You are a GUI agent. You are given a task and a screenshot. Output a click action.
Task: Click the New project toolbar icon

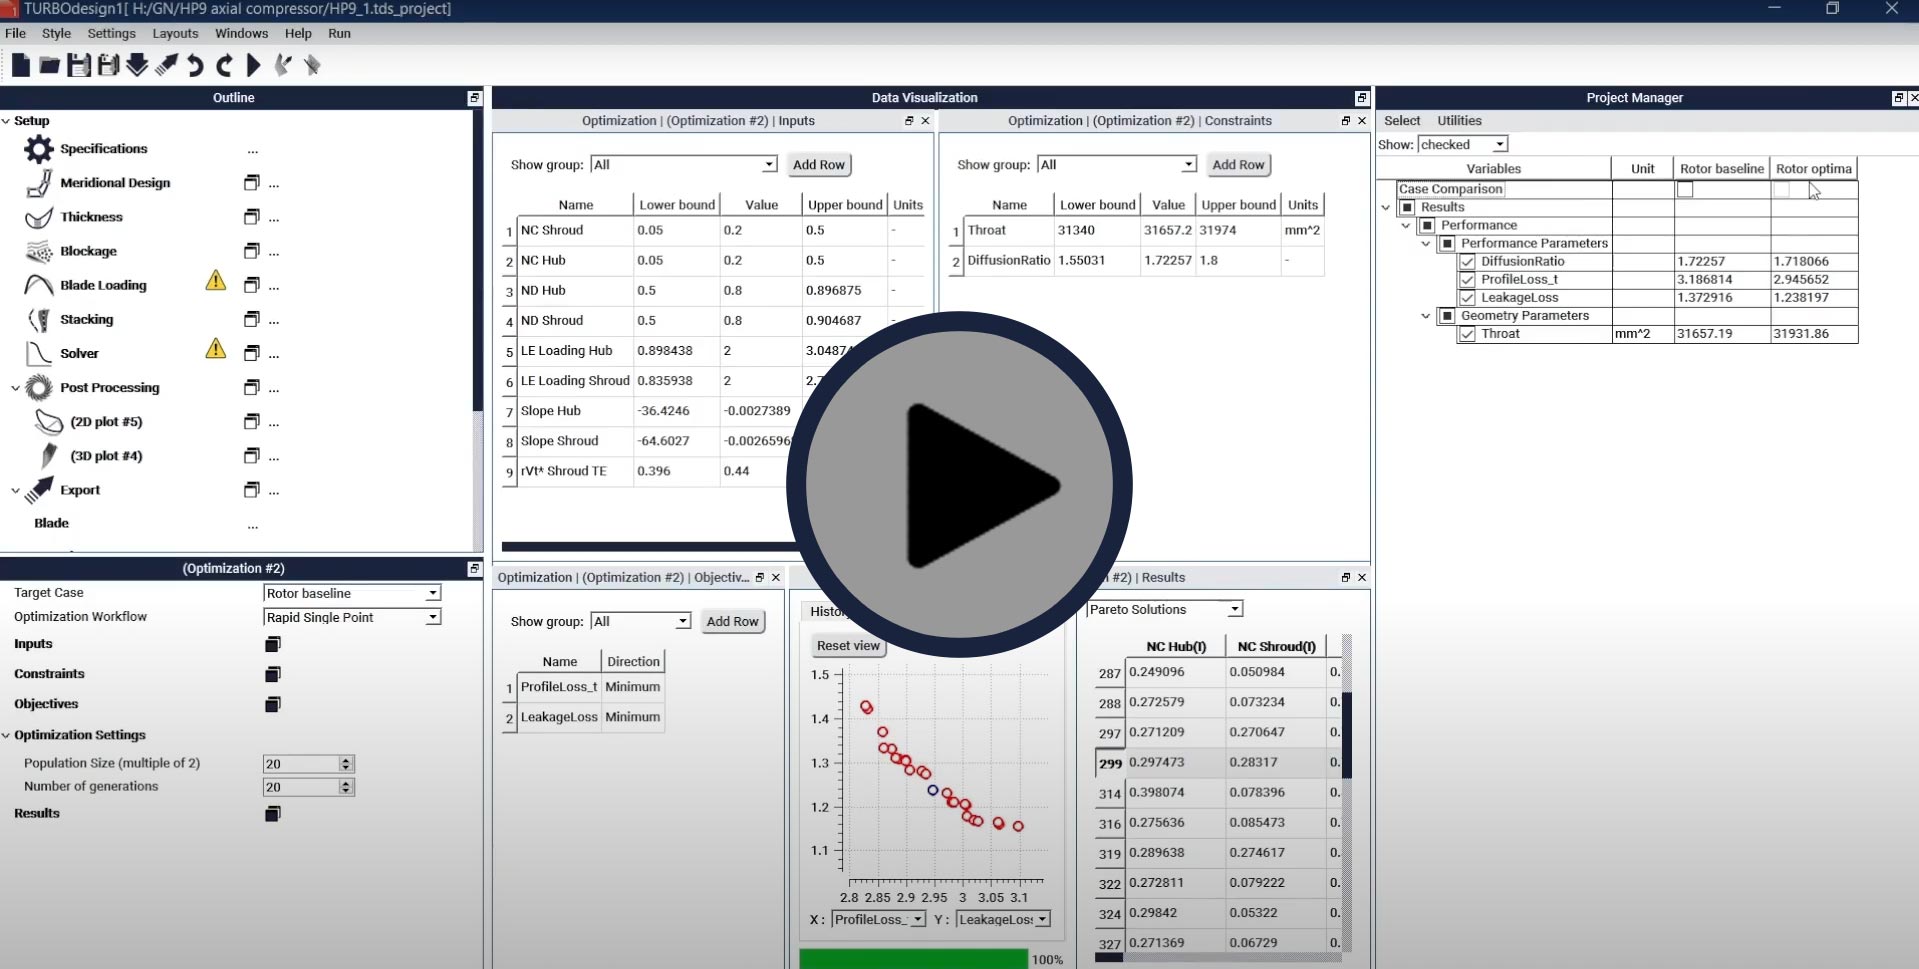coord(20,66)
